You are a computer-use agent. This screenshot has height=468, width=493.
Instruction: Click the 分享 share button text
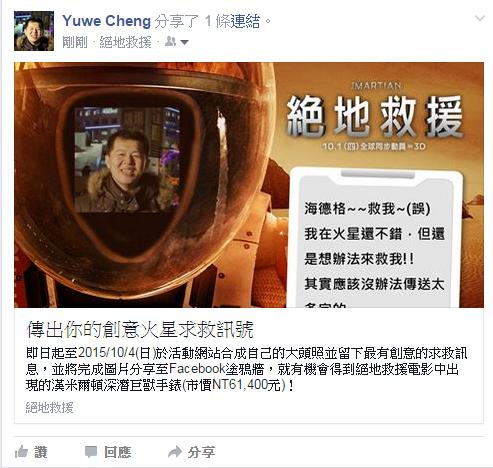[201, 452]
